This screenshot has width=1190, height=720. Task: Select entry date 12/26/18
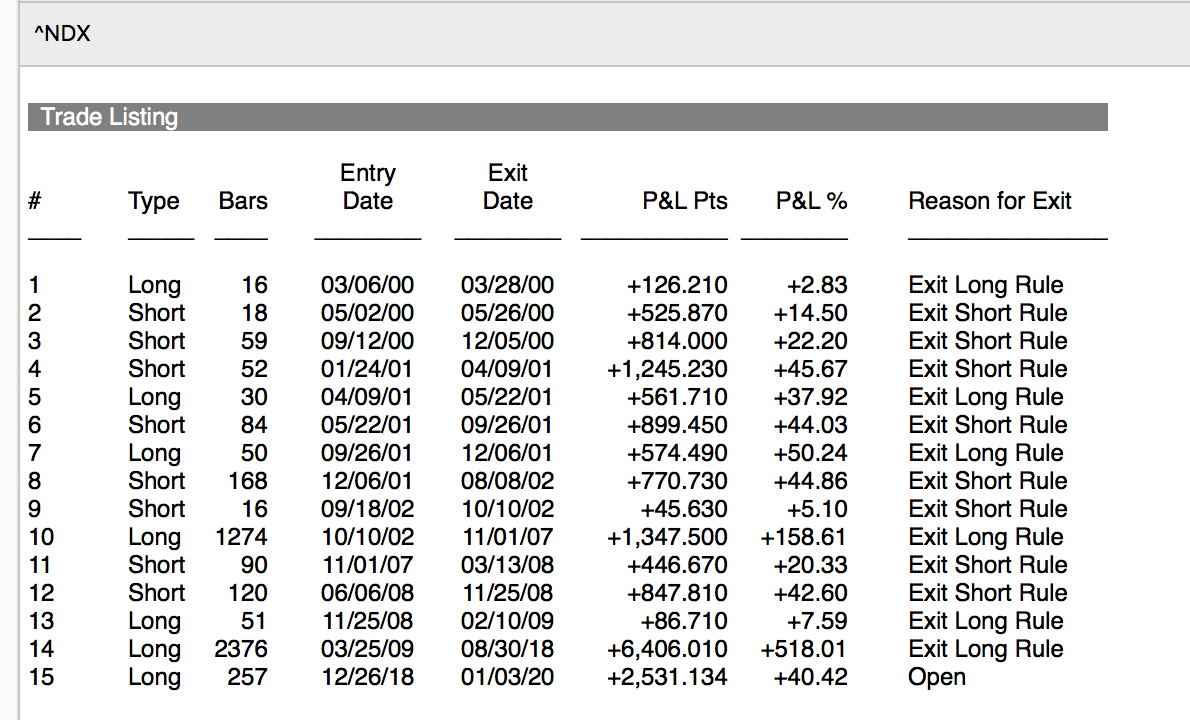367,677
